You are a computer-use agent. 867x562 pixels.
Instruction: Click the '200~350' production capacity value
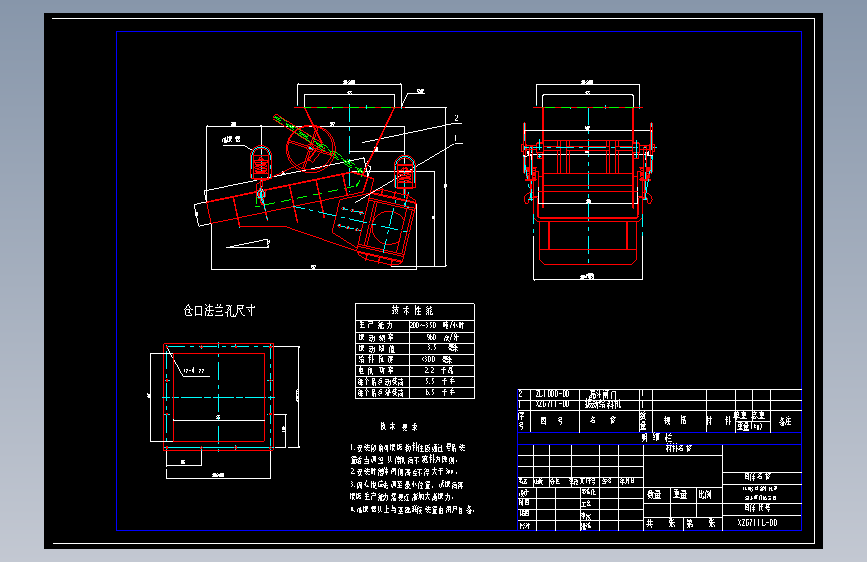[x=423, y=325]
